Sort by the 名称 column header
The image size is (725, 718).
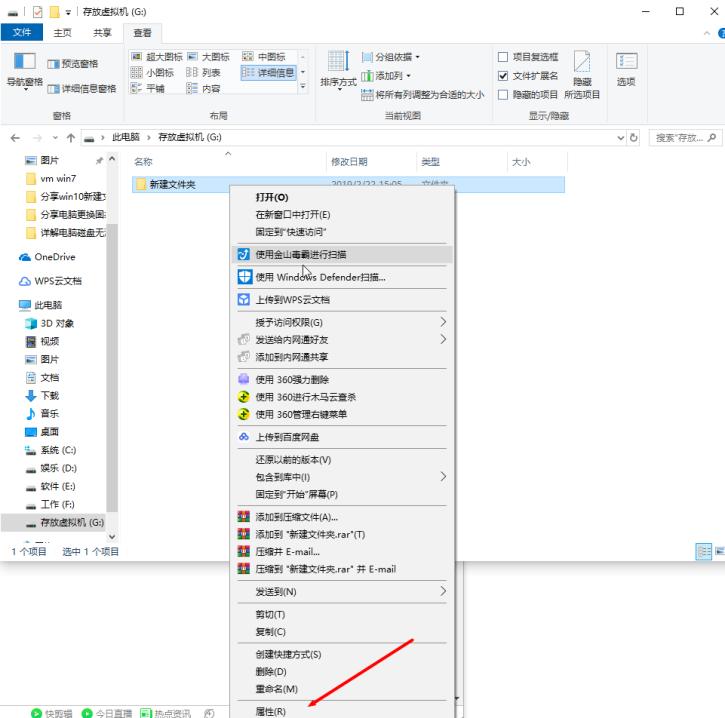click(227, 162)
